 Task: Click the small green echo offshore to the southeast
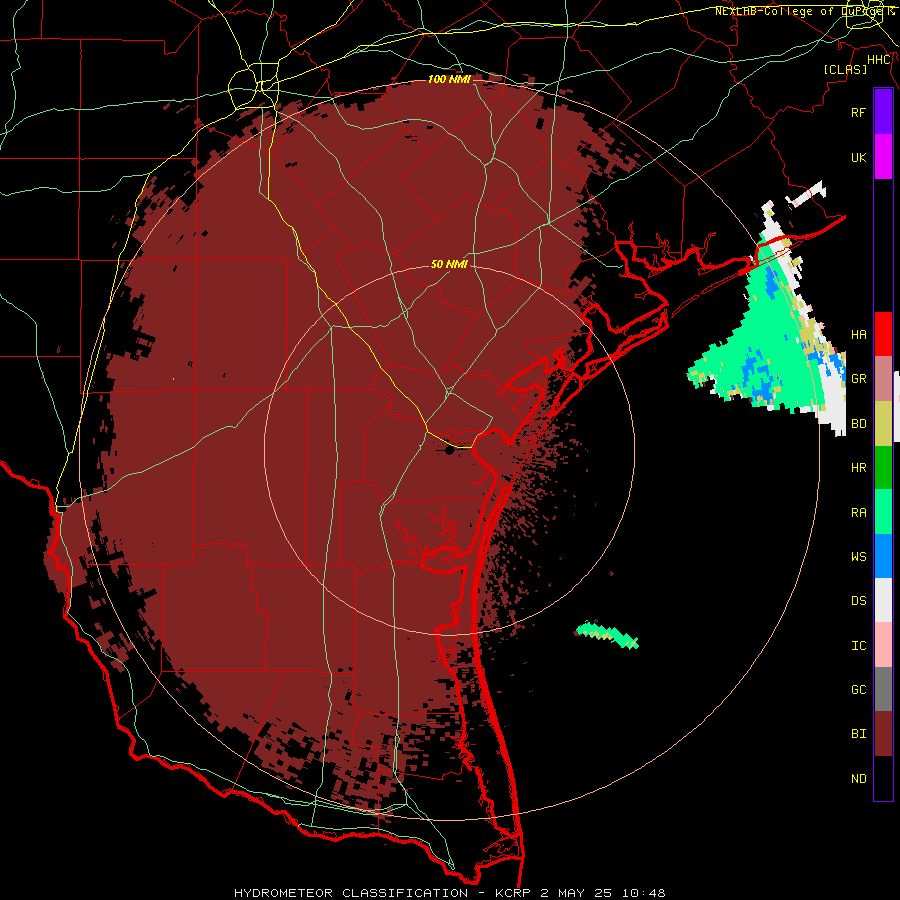[607, 635]
